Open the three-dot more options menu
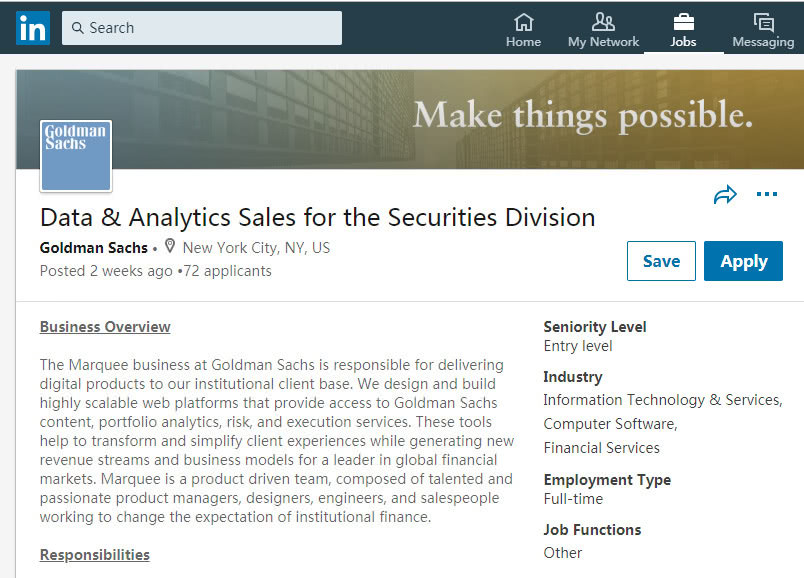 767,194
